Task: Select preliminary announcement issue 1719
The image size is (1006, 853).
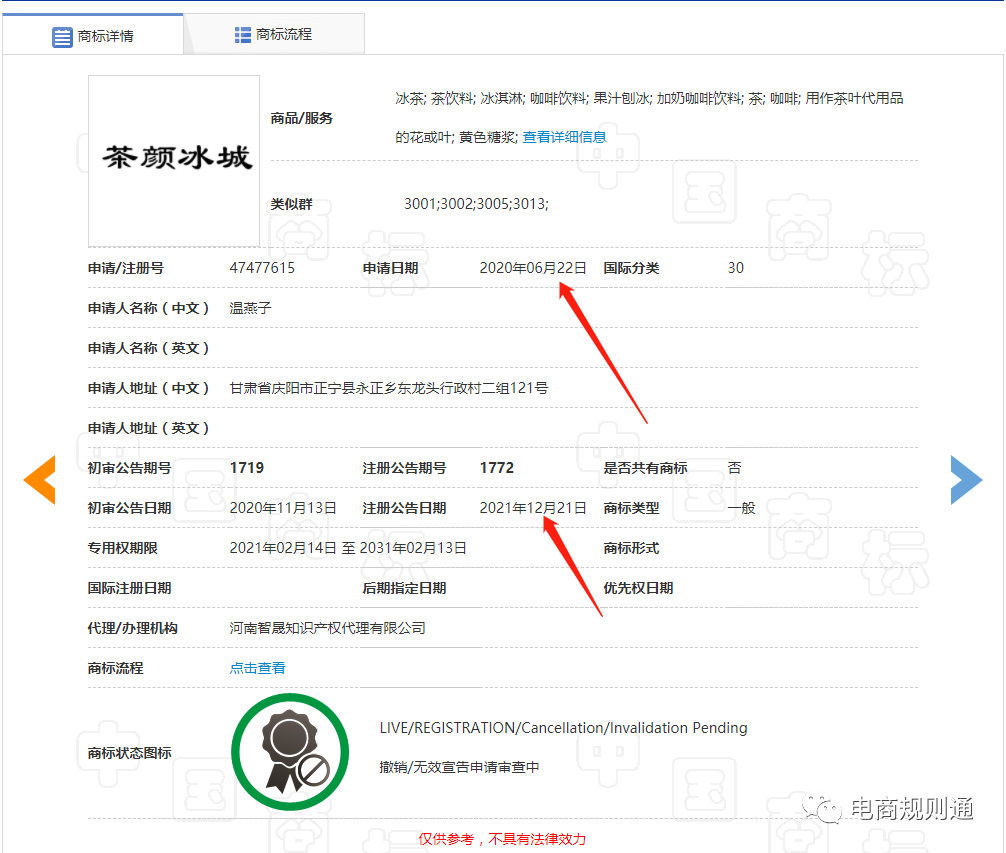Action: click(x=246, y=468)
